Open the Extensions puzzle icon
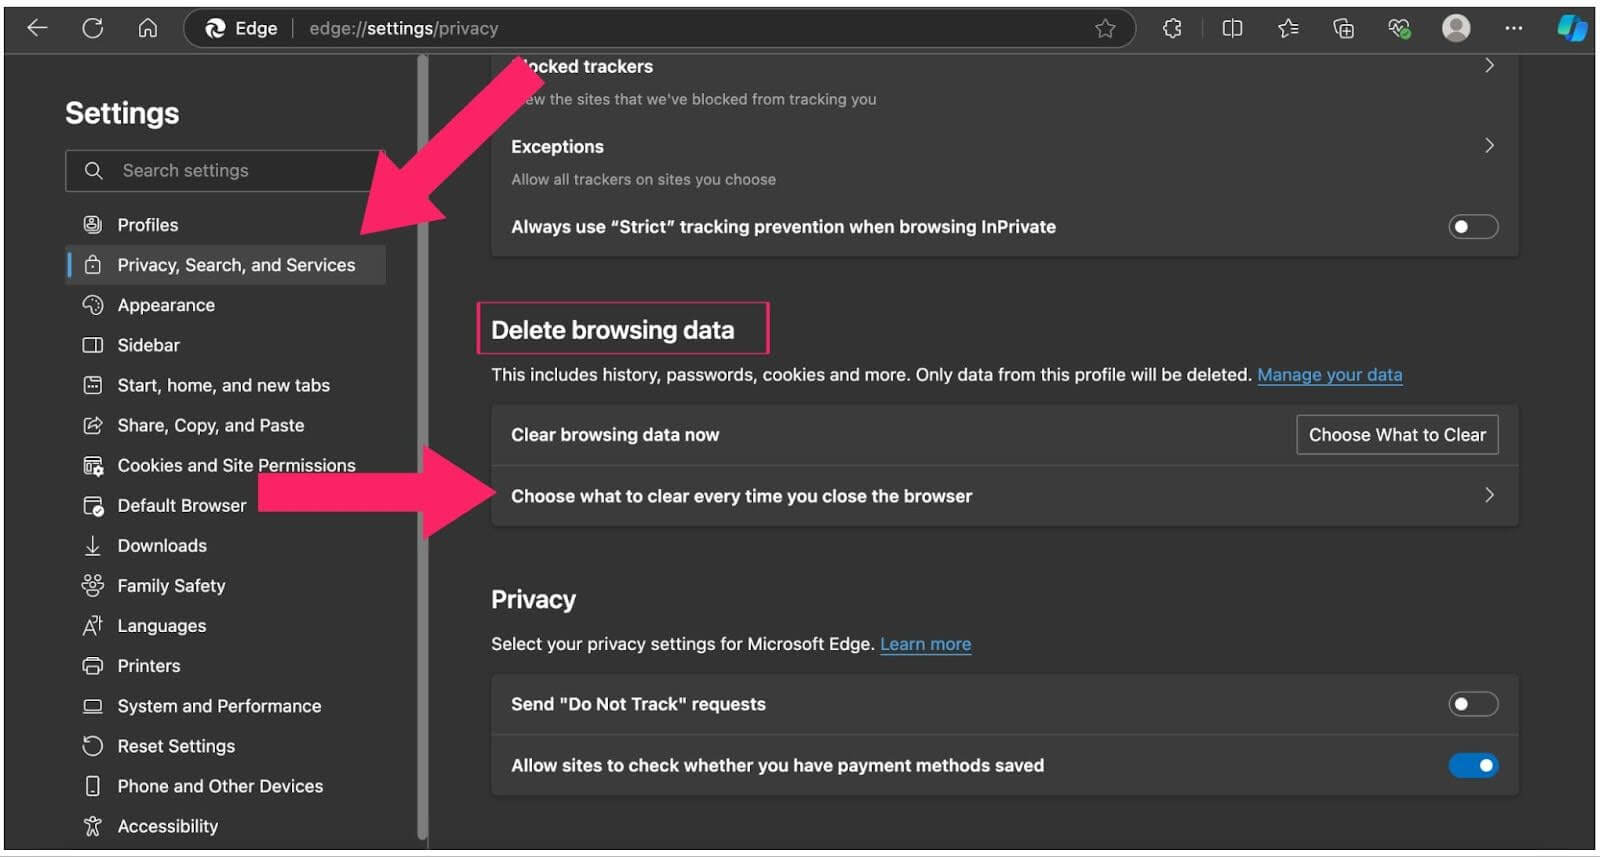 [x=1172, y=28]
